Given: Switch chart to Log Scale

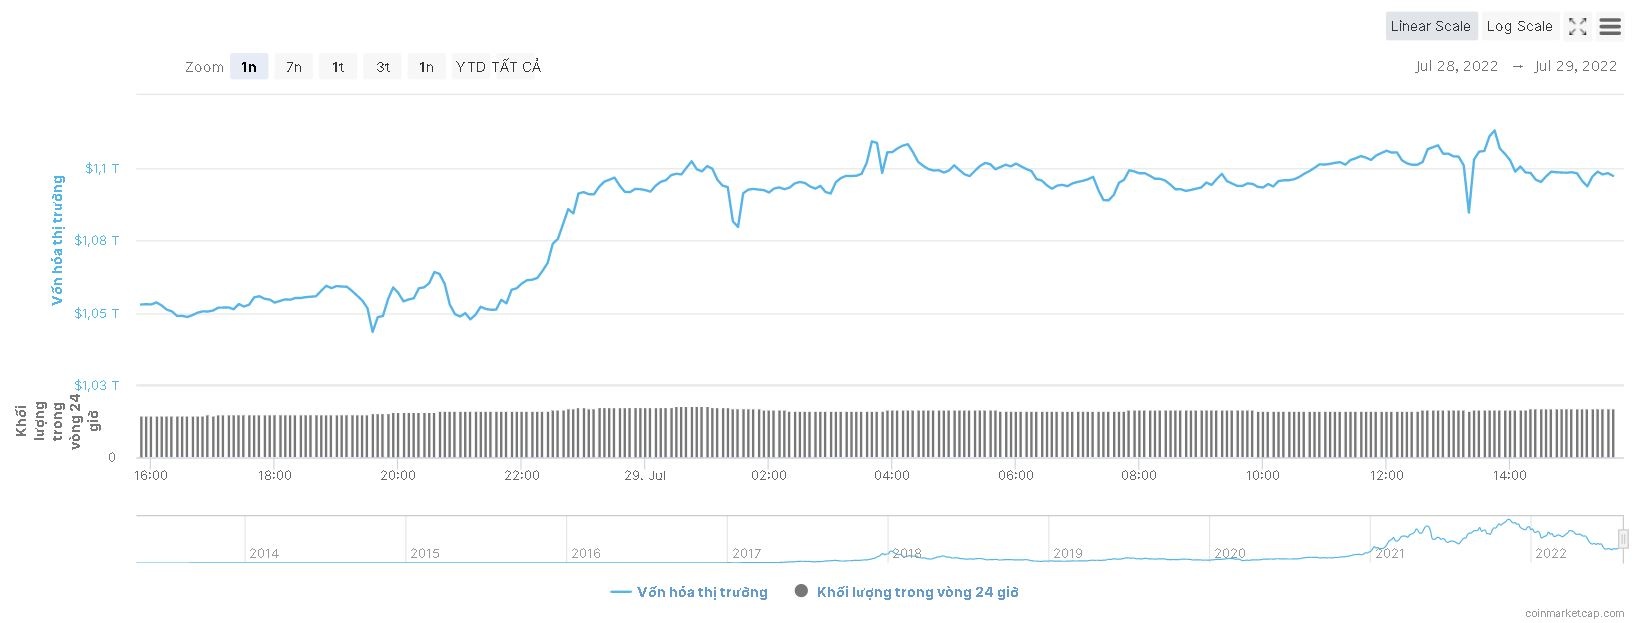Looking at the screenshot, I should pos(1519,26).
